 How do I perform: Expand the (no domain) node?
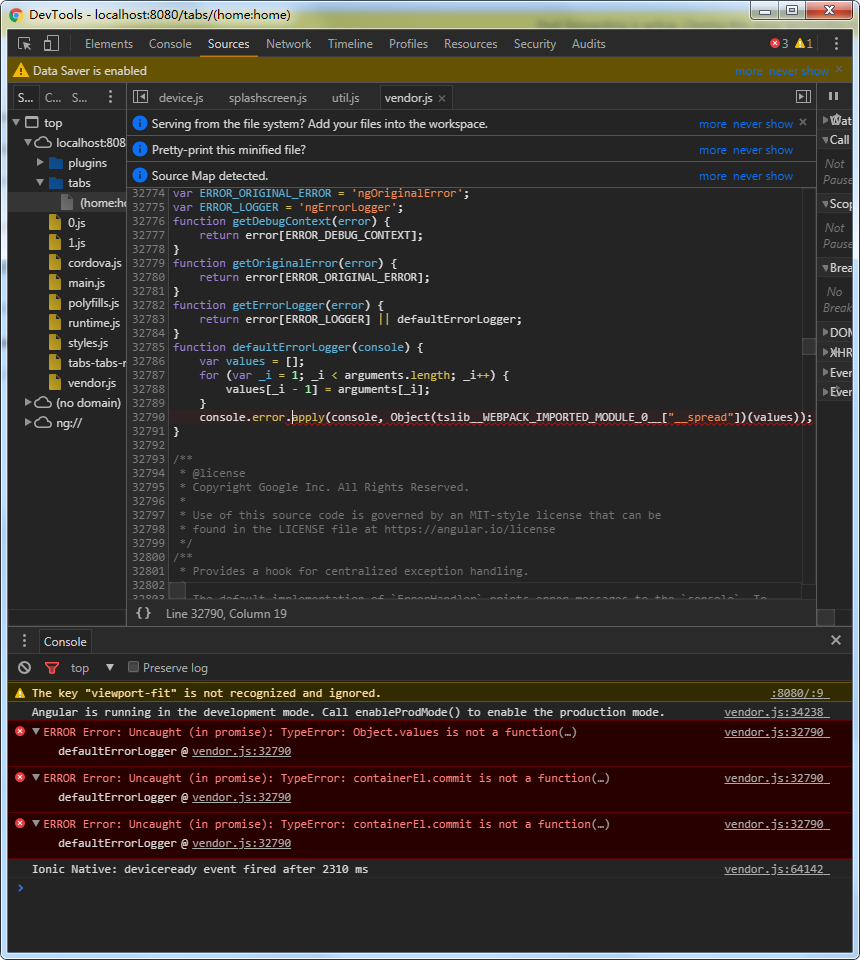[28, 402]
